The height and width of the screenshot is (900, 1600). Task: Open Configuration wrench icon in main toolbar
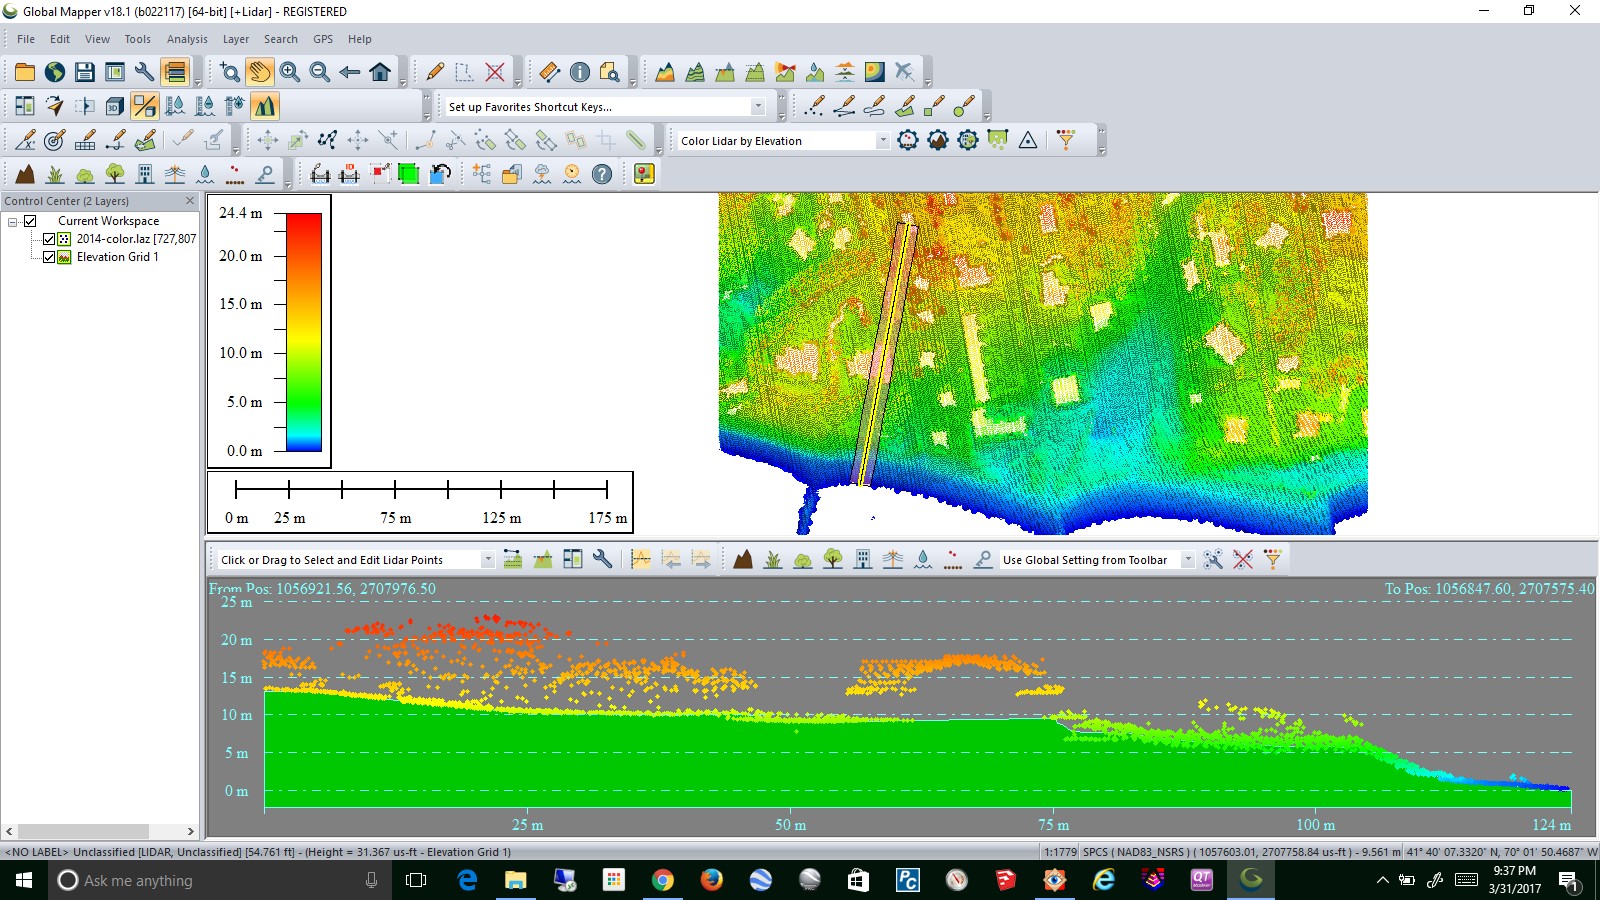click(145, 72)
